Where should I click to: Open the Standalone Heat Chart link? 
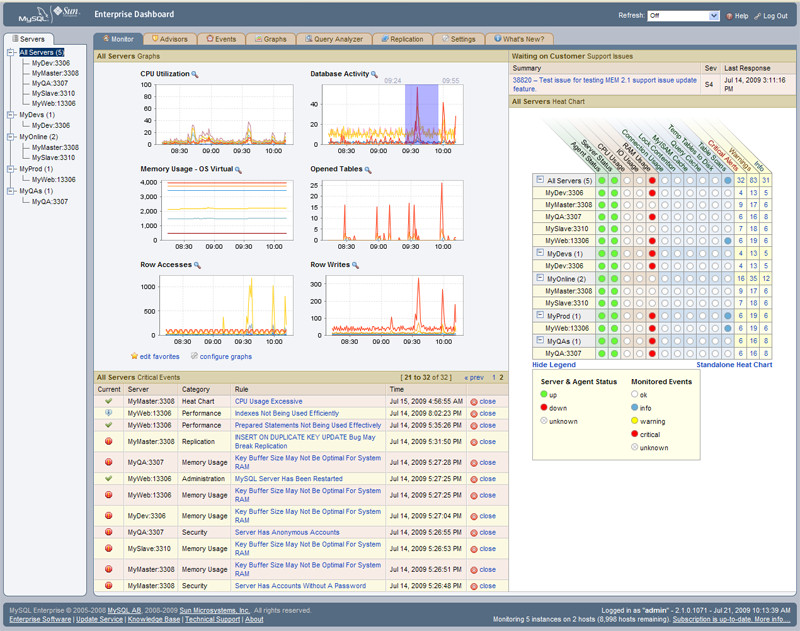click(x=734, y=365)
